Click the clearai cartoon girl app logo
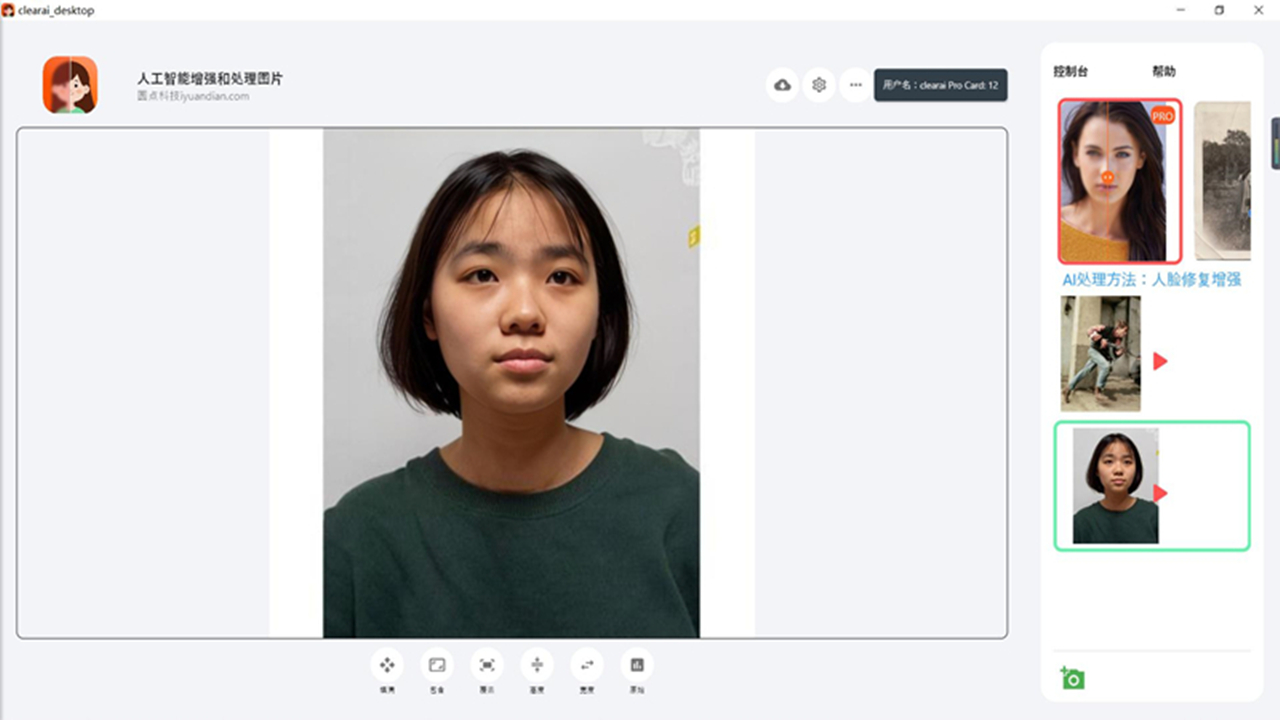This screenshot has height=720, width=1280. [70, 85]
